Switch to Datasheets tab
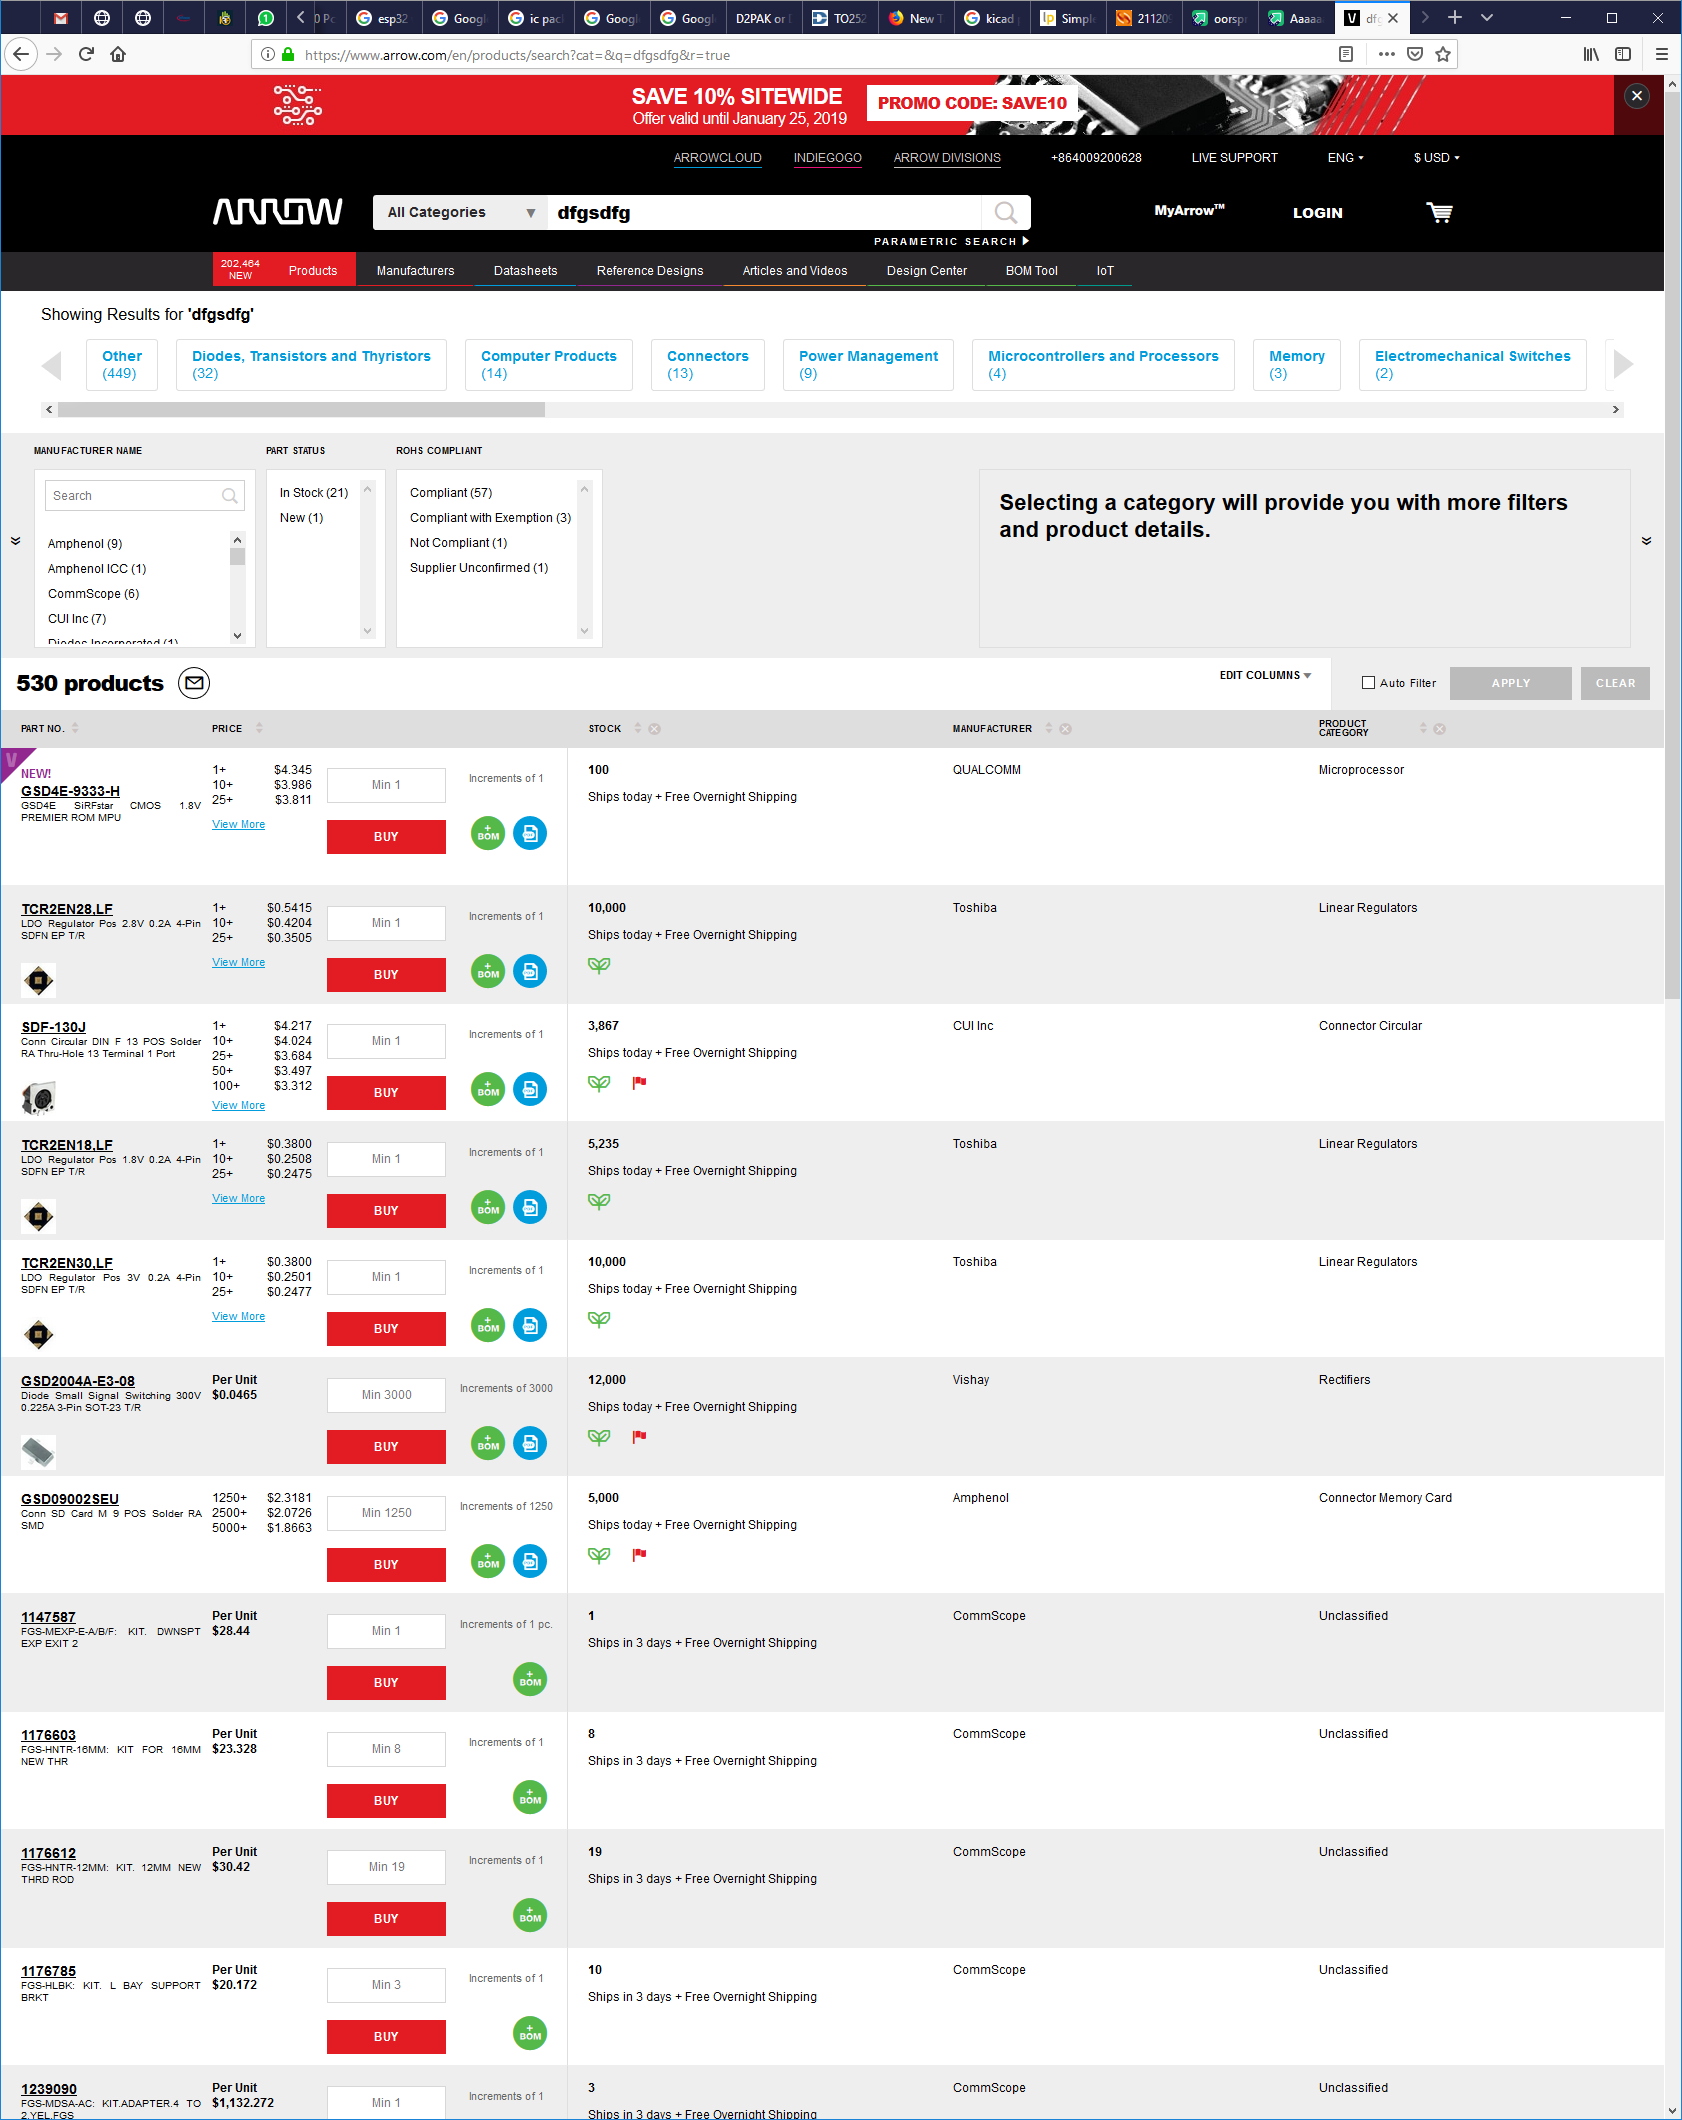This screenshot has height=2120, width=1682. point(525,271)
